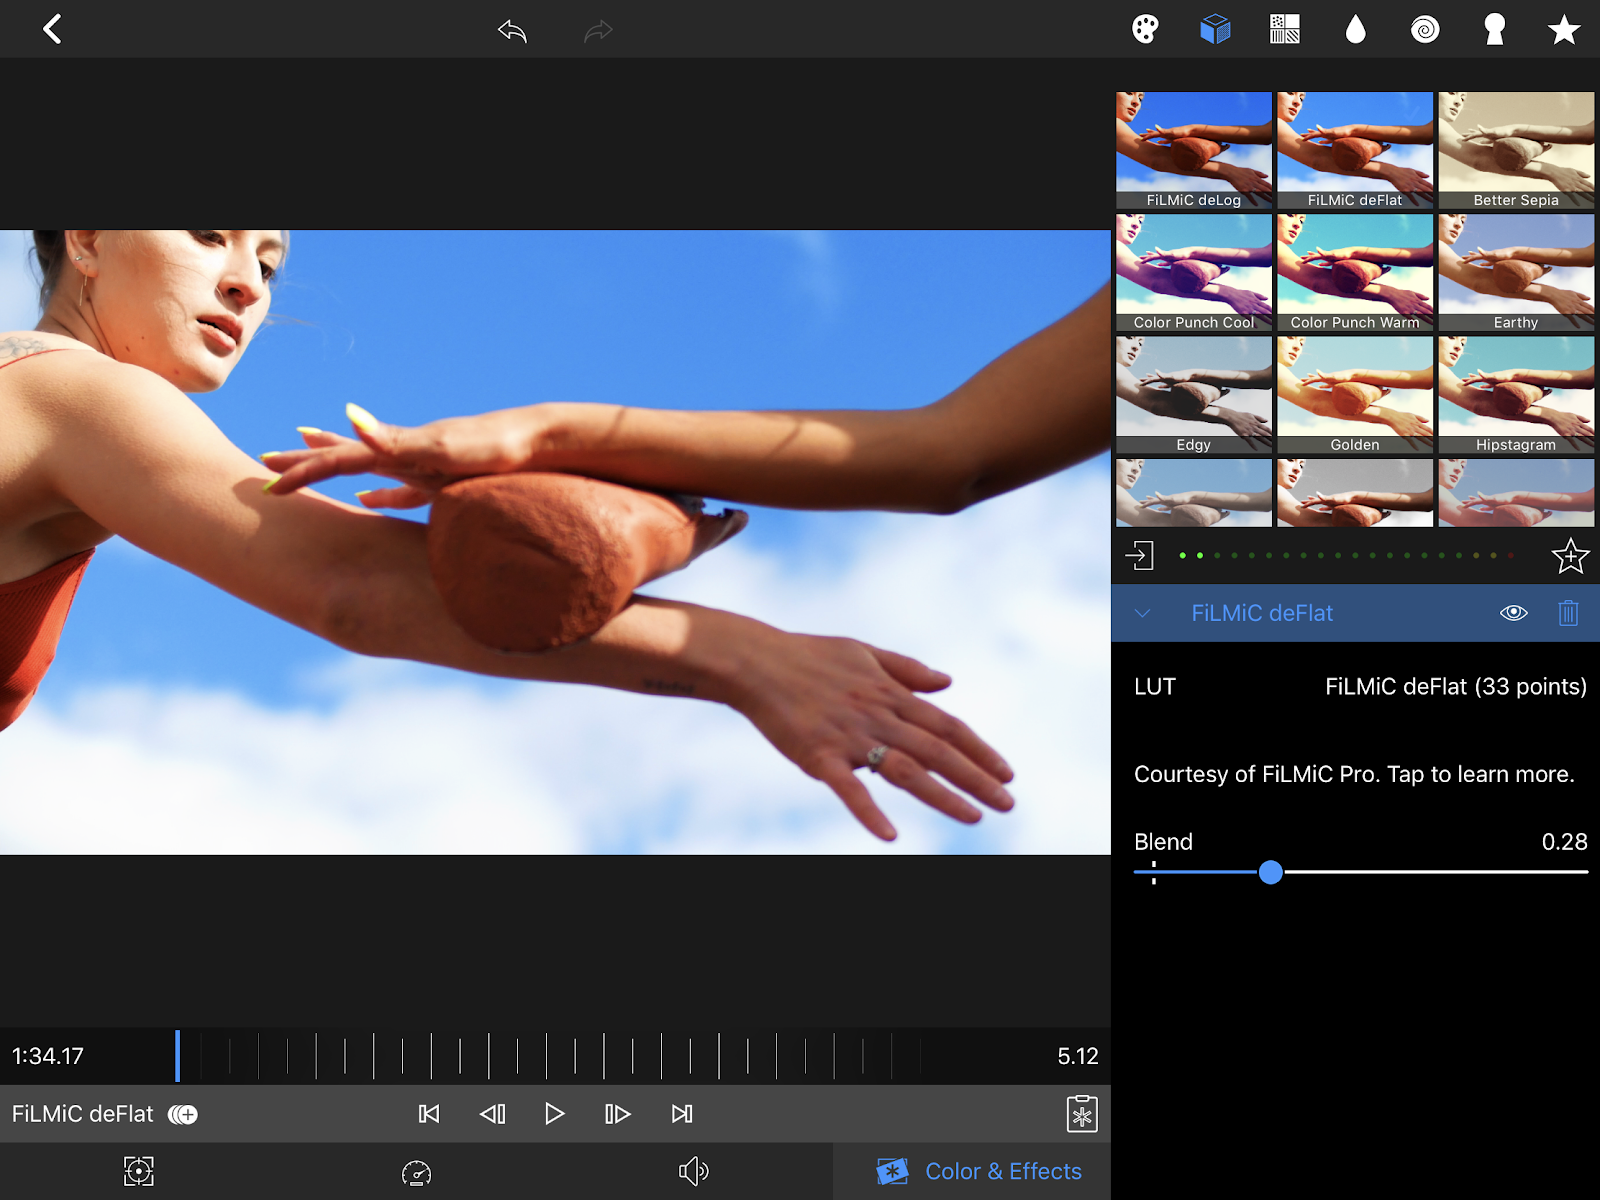Jump to the end of the clip

(x=682, y=1114)
